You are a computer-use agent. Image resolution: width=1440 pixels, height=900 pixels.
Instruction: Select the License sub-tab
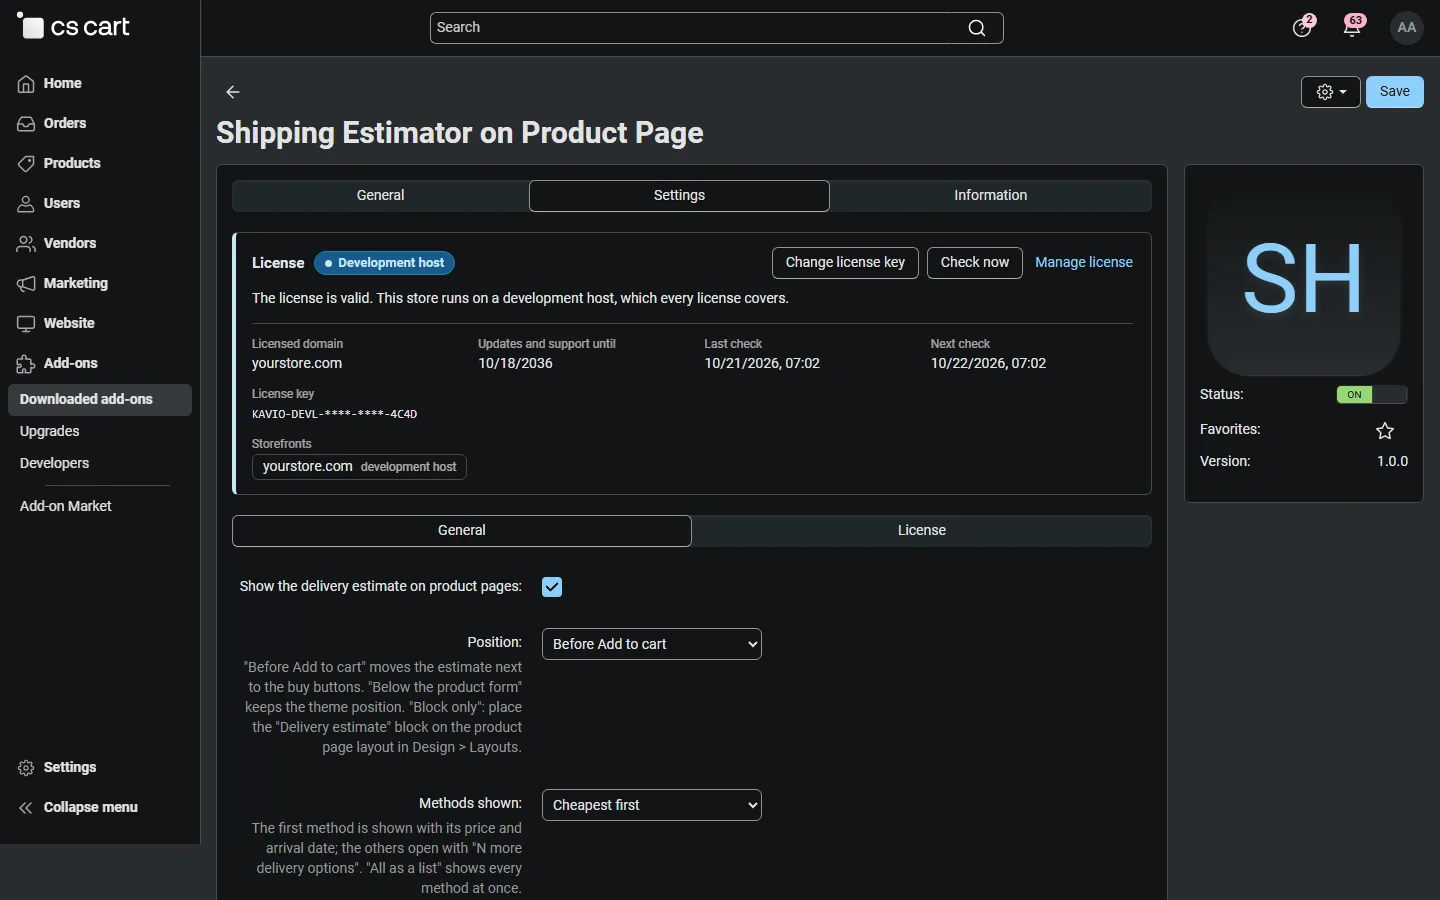pyautogui.click(x=922, y=531)
